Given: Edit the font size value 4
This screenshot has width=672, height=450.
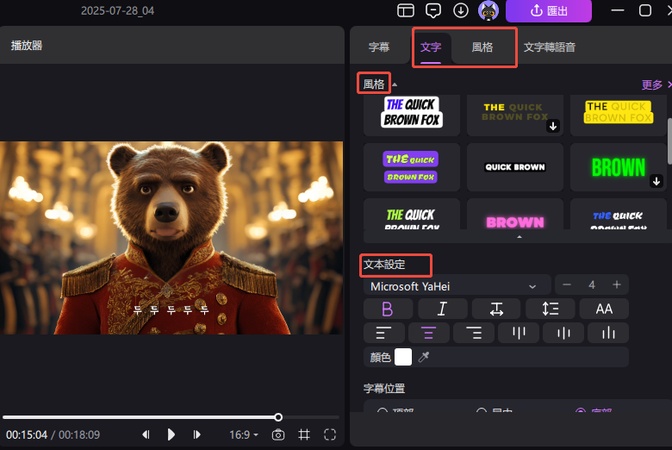Looking at the screenshot, I should pos(592,285).
